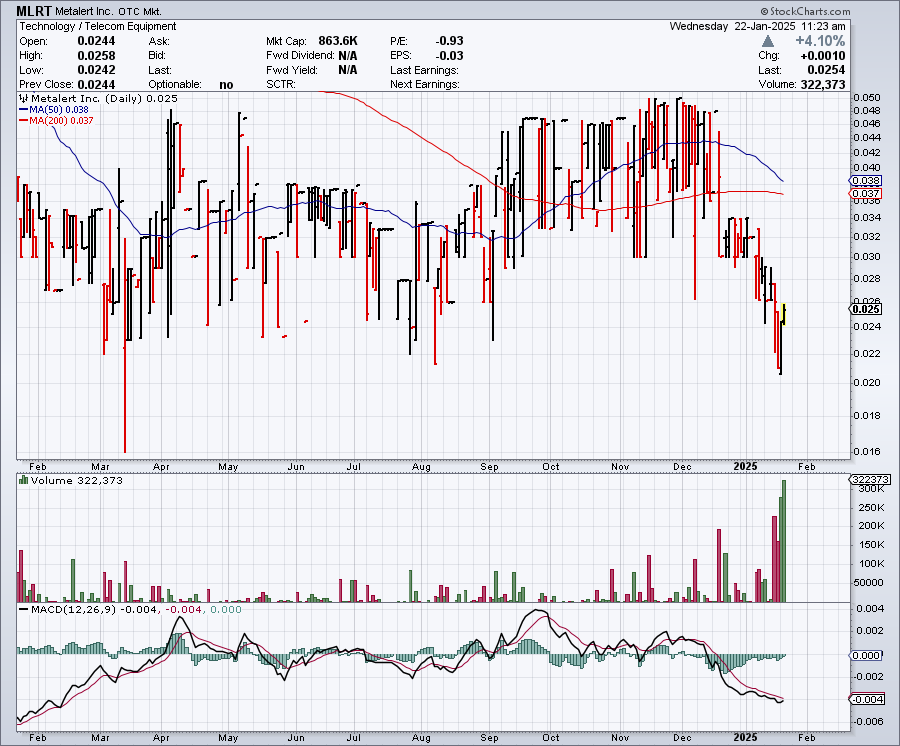Click the StockCharts.com watermark label
This screenshot has height=746, width=900.
[x=805, y=11]
